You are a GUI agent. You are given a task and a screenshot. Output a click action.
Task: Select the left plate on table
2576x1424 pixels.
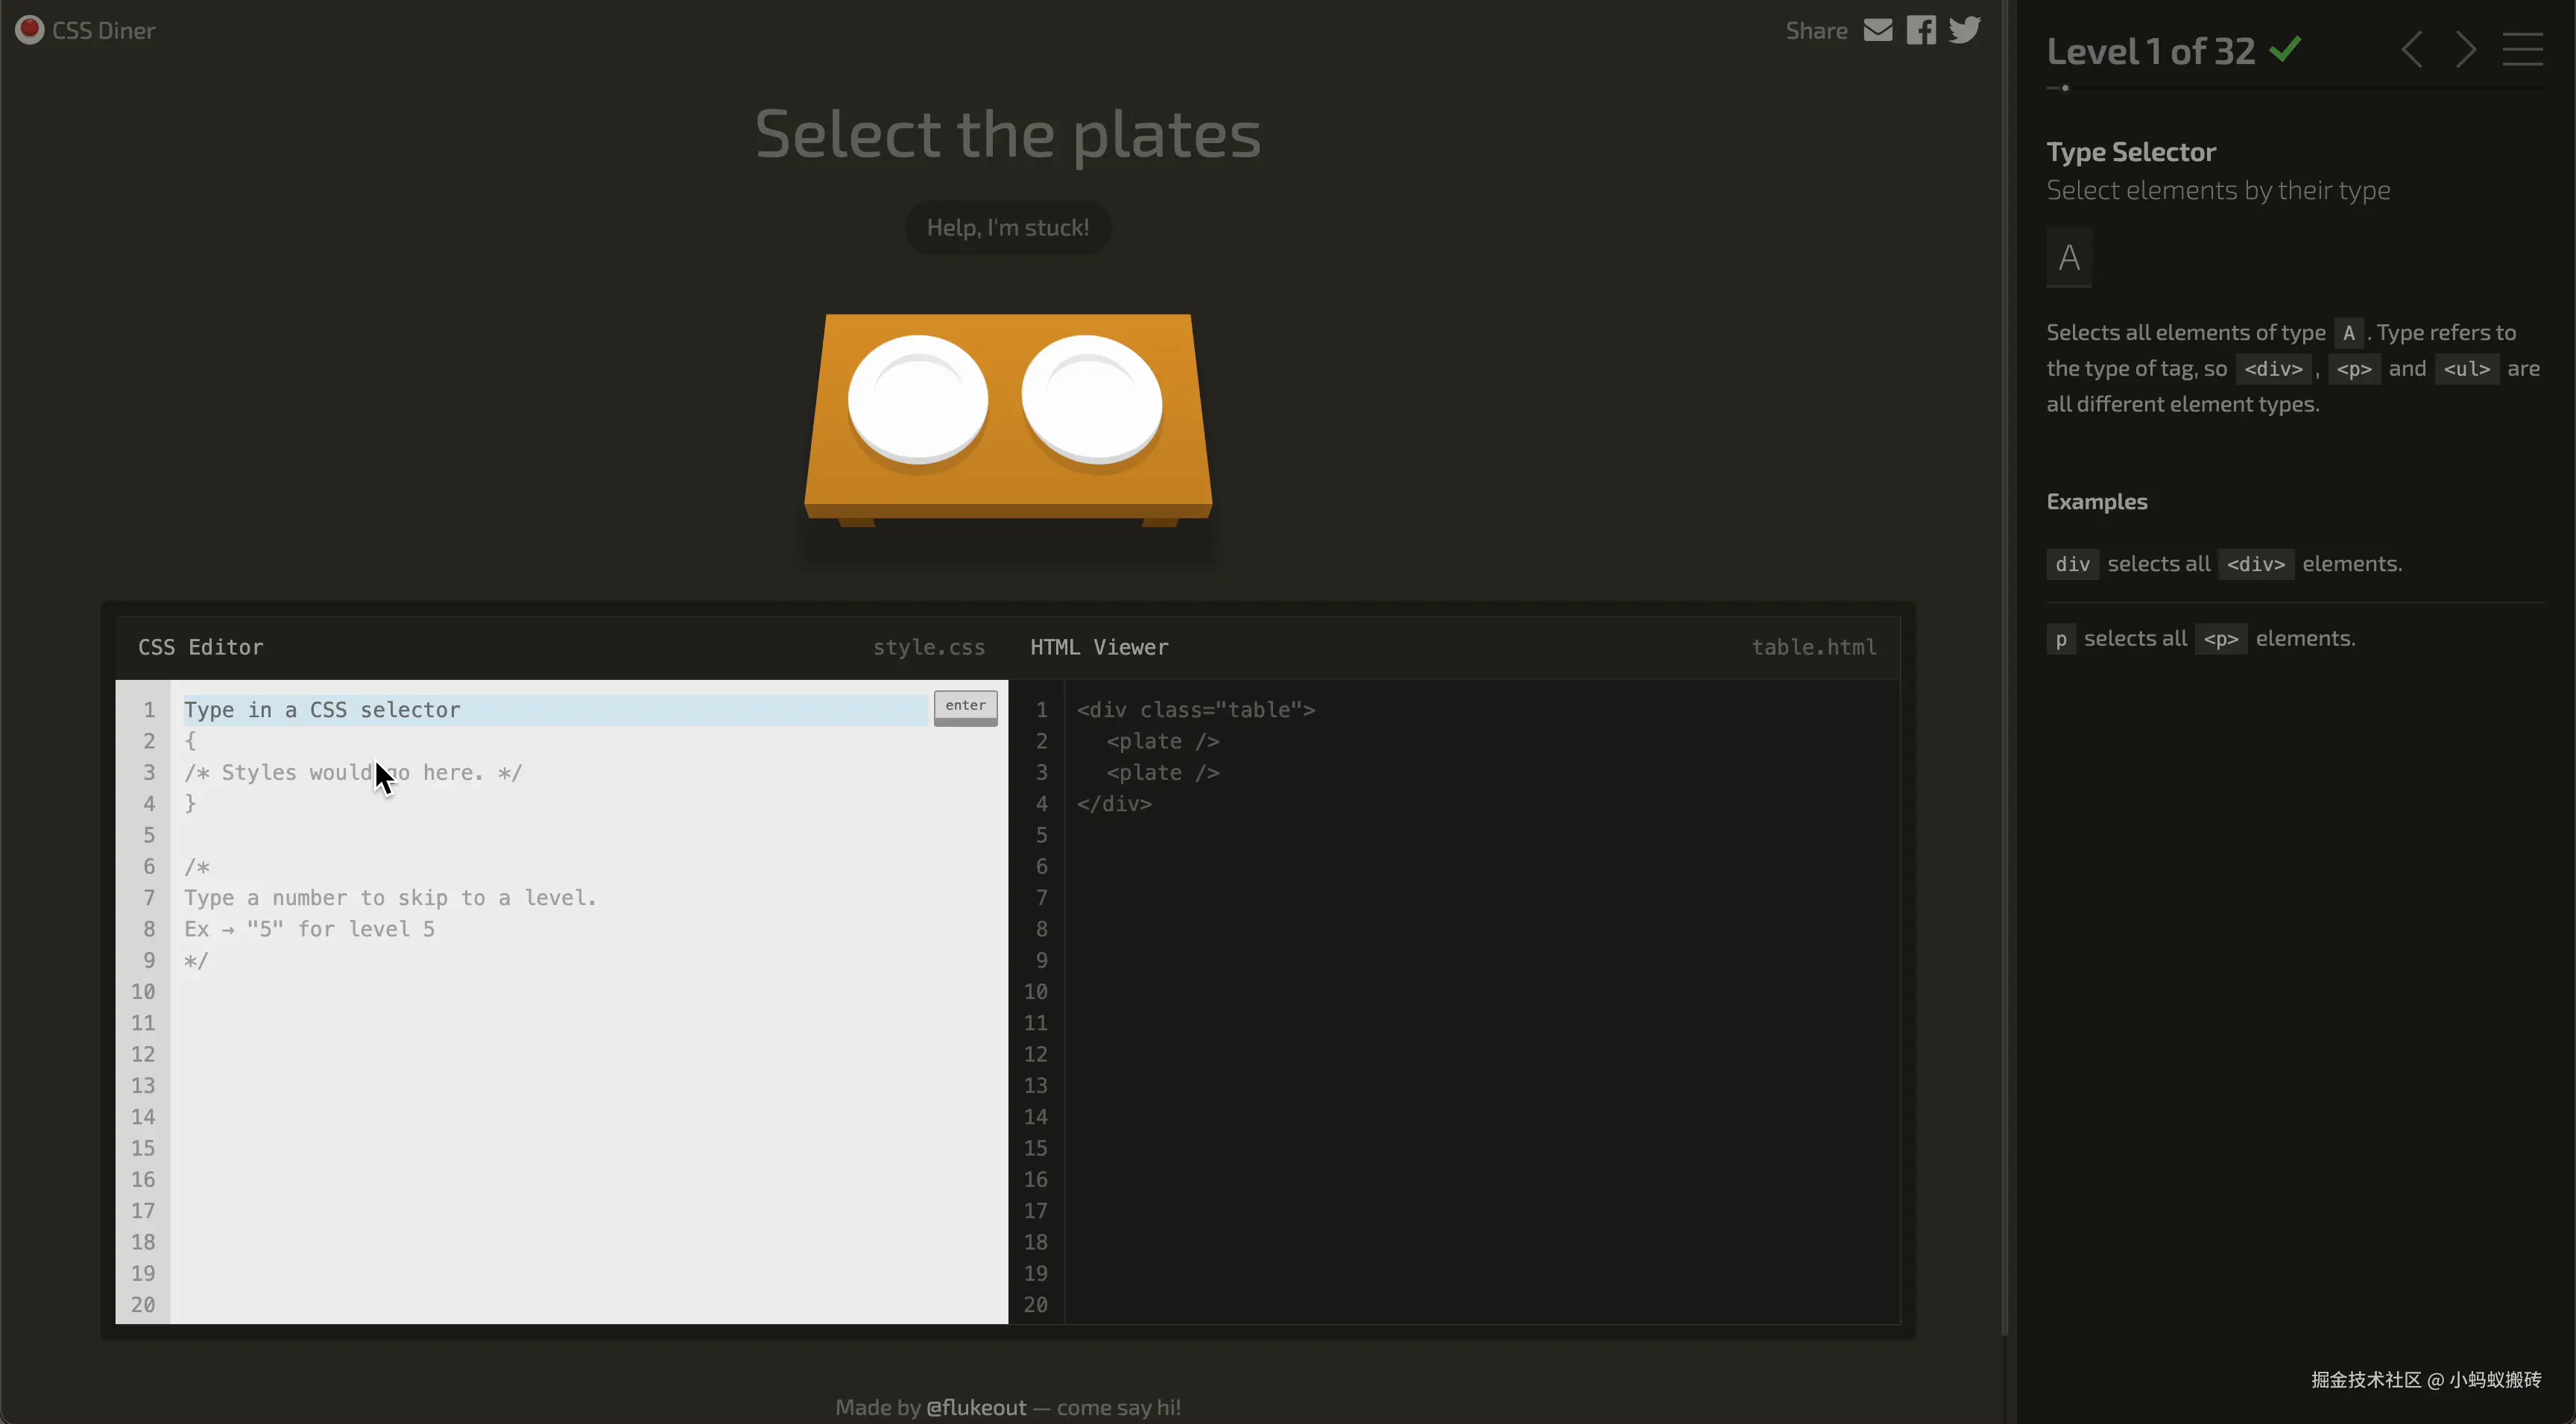pyautogui.click(x=918, y=399)
